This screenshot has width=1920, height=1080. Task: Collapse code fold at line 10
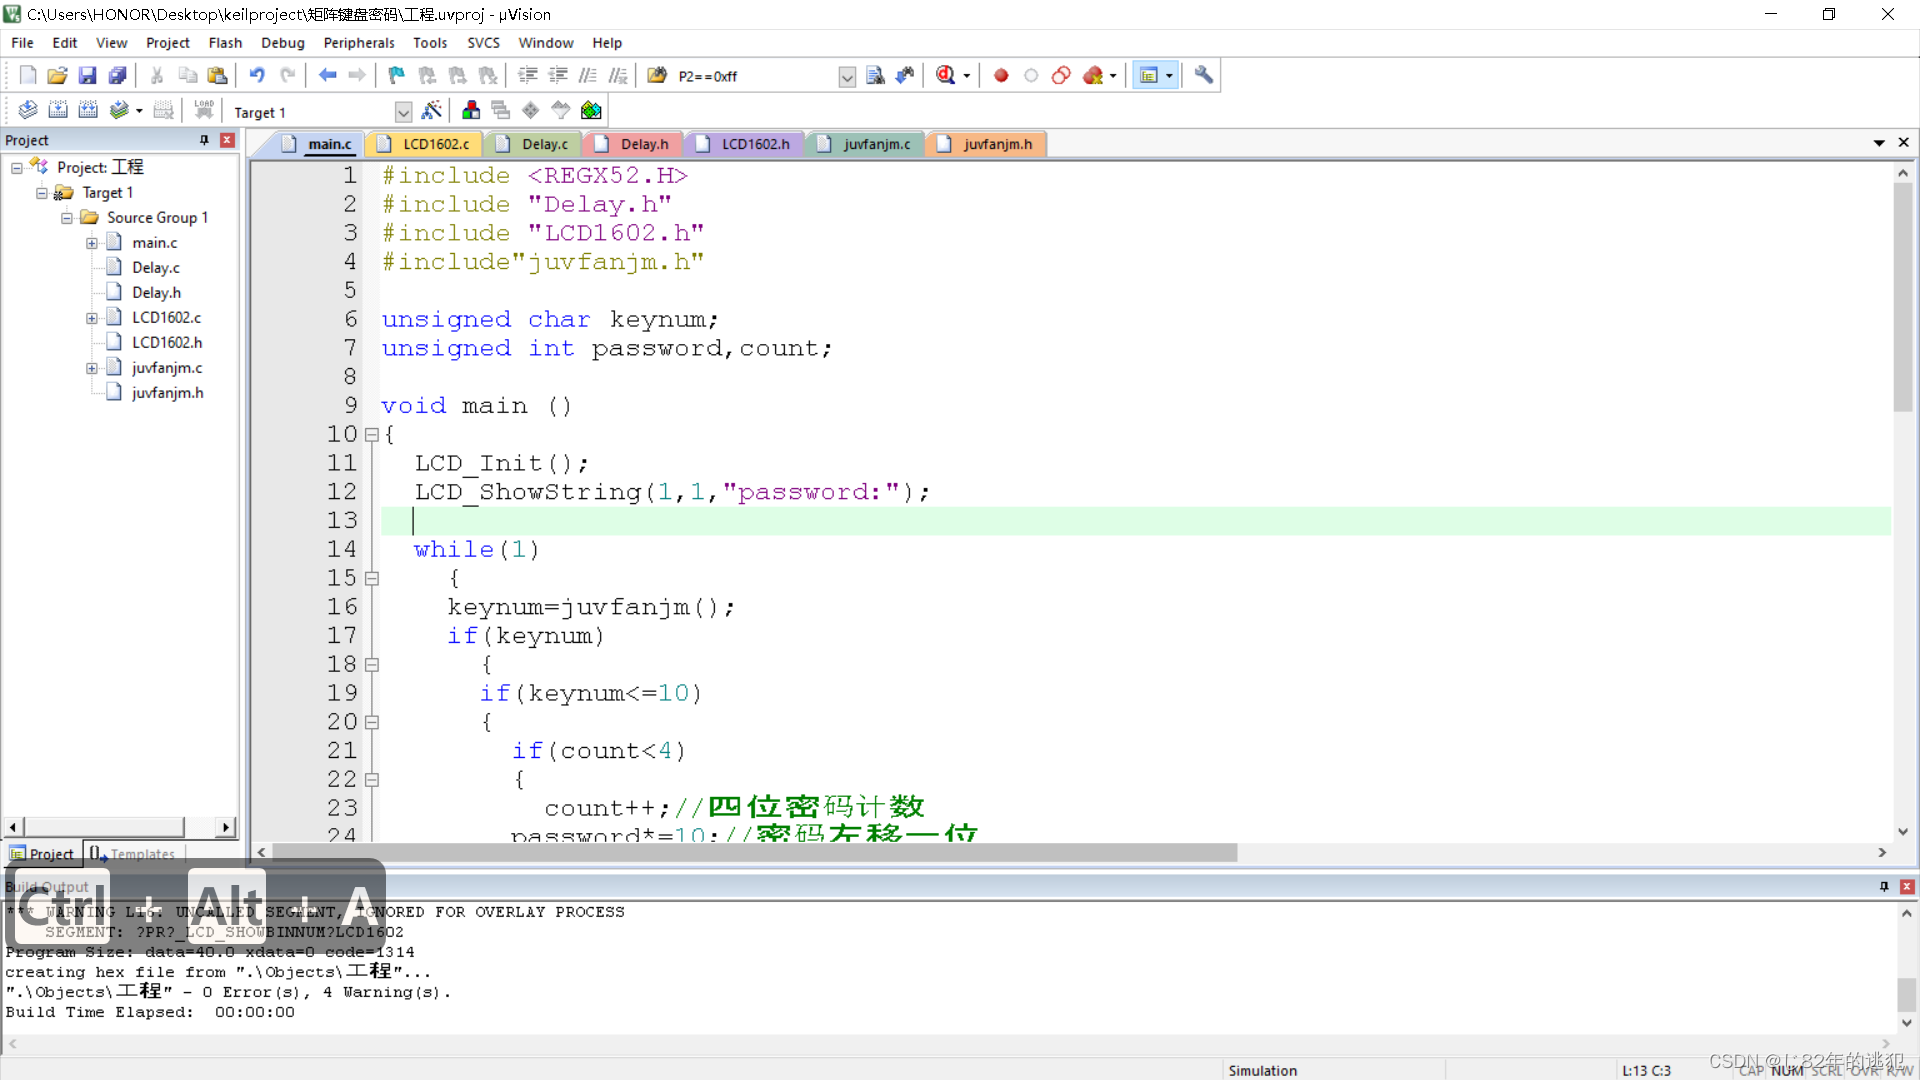pyautogui.click(x=372, y=435)
